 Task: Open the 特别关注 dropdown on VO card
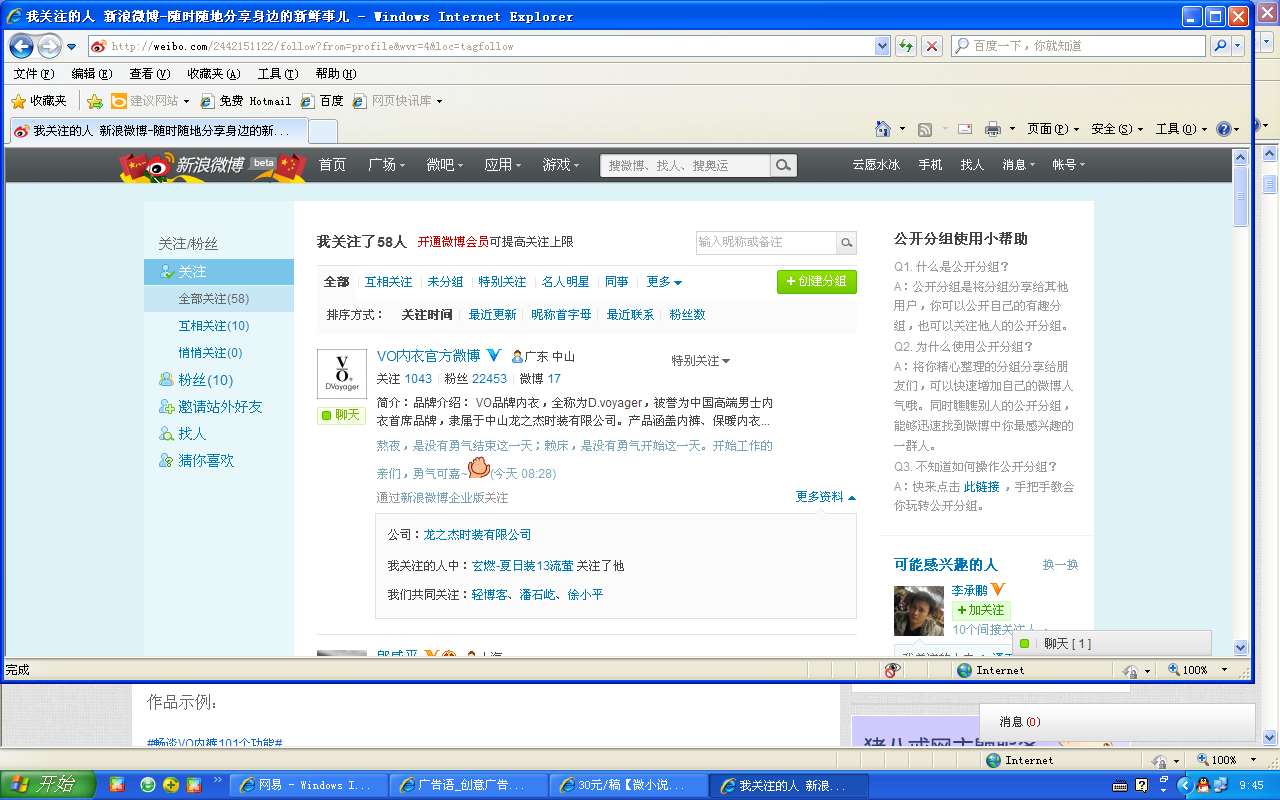tap(701, 360)
